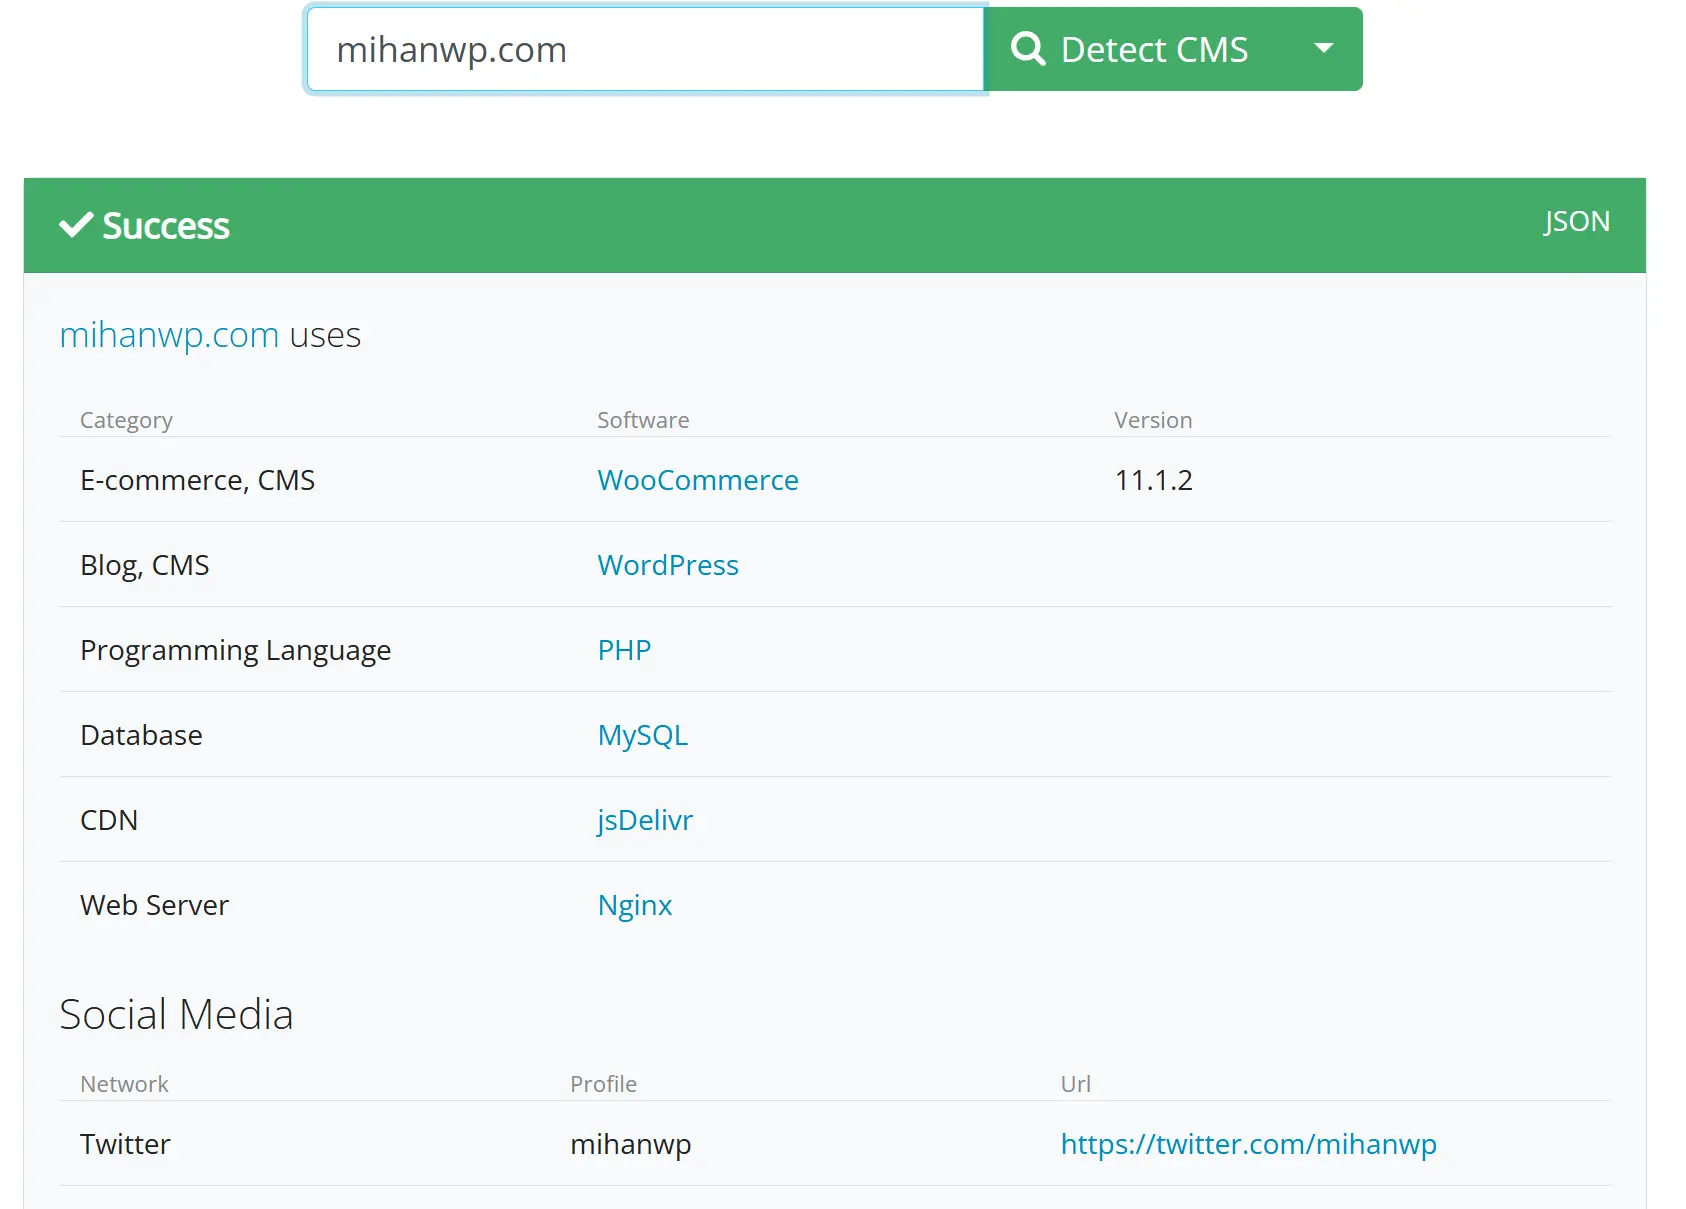This screenshot has width=1686, height=1209.
Task: Click the 'Software' column header
Action: click(x=643, y=420)
